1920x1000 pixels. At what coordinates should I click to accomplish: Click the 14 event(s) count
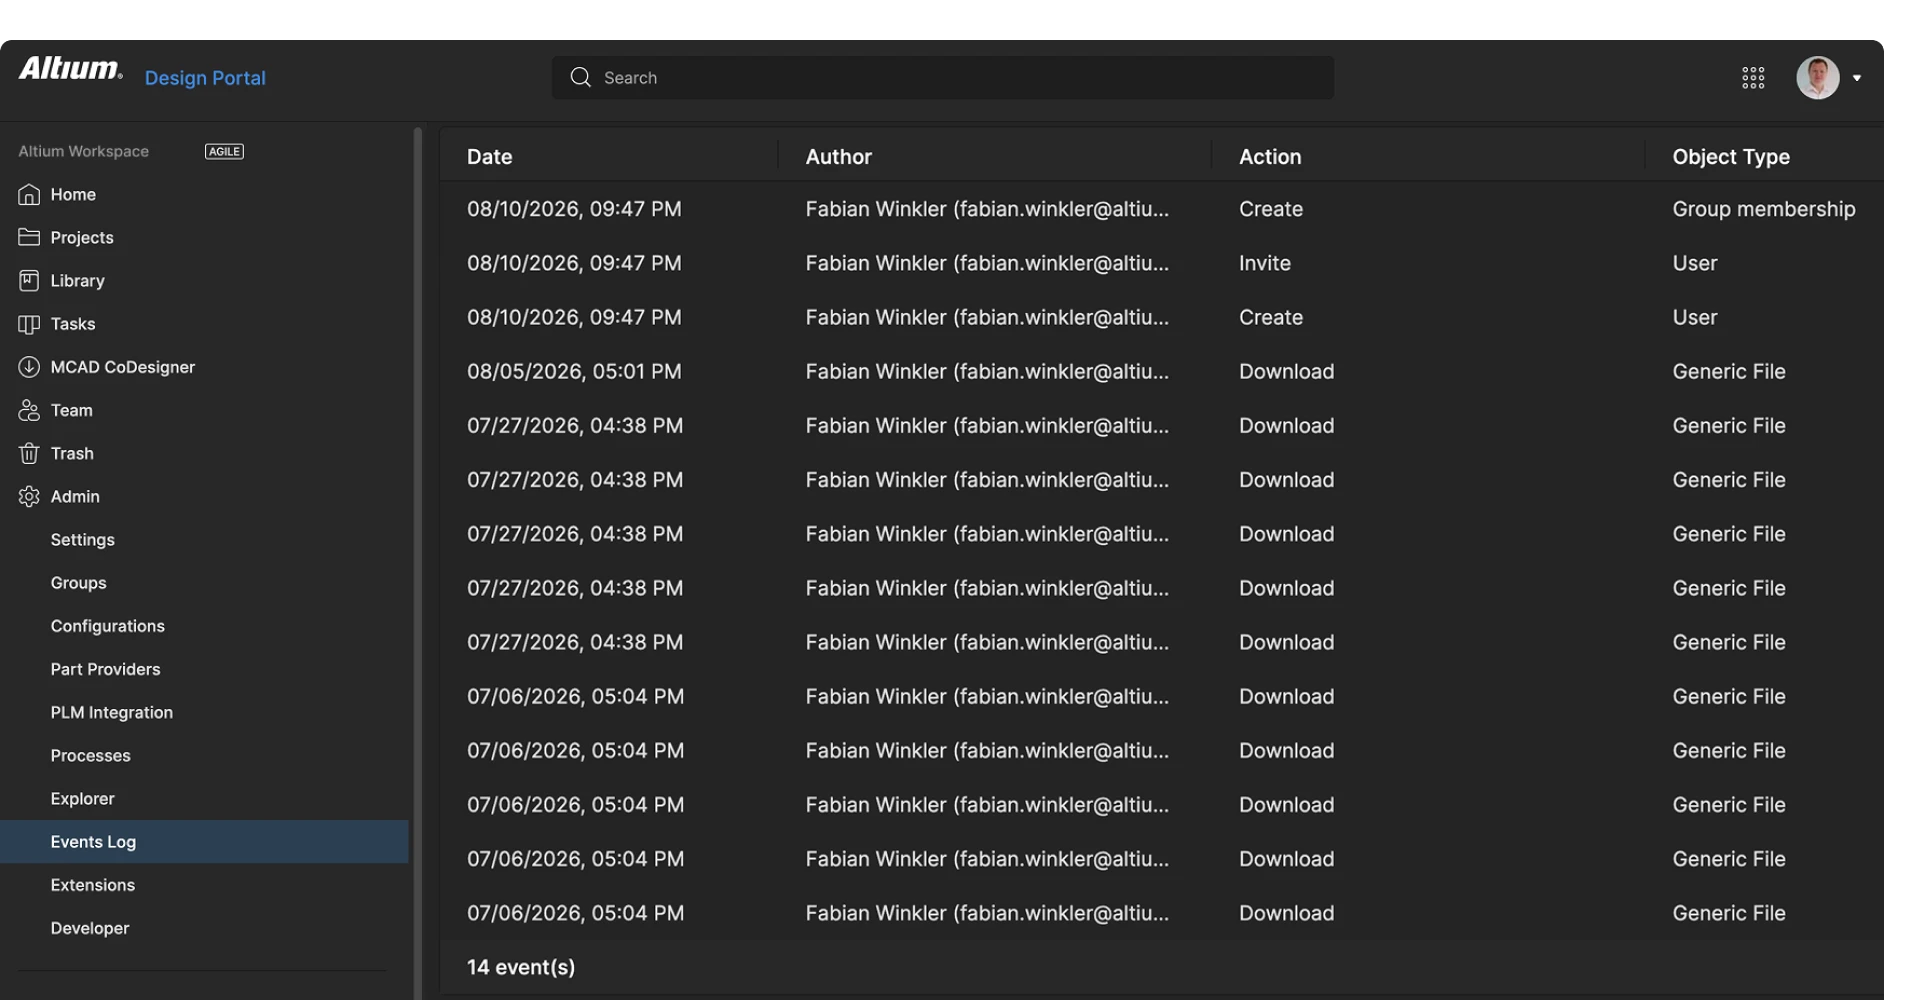point(521,967)
